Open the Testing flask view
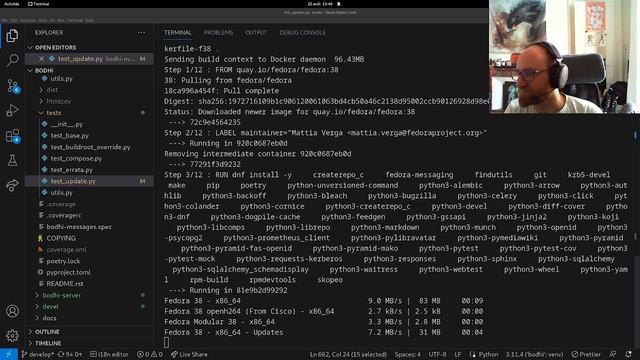640x360 pixels. tap(12, 160)
